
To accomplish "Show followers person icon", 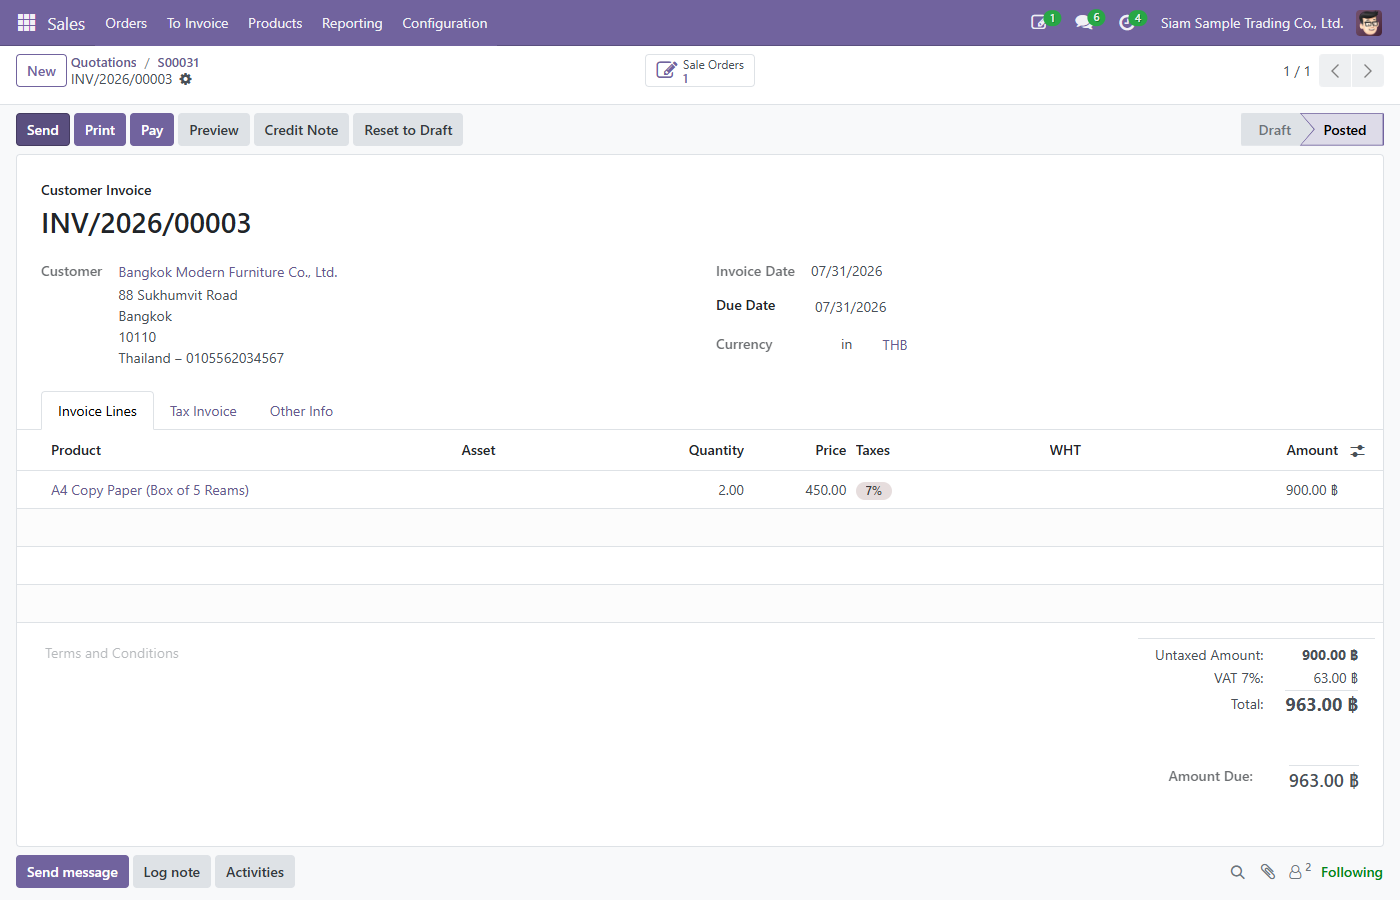I will click(x=1299, y=871).
